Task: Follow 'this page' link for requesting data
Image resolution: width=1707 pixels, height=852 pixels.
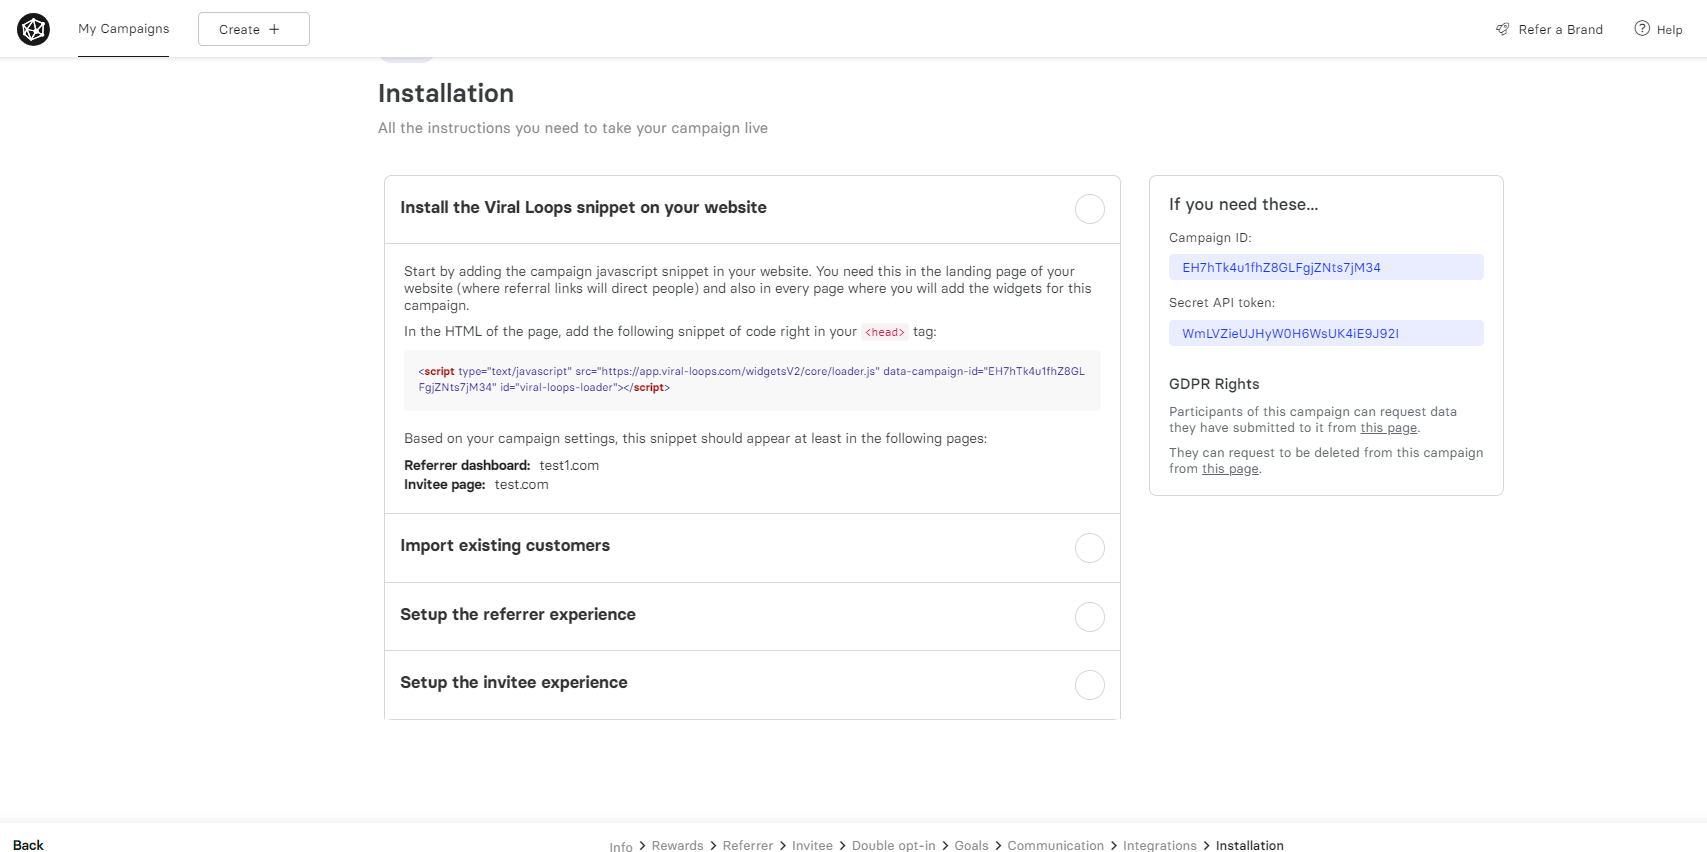Action: click(x=1389, y=428)
